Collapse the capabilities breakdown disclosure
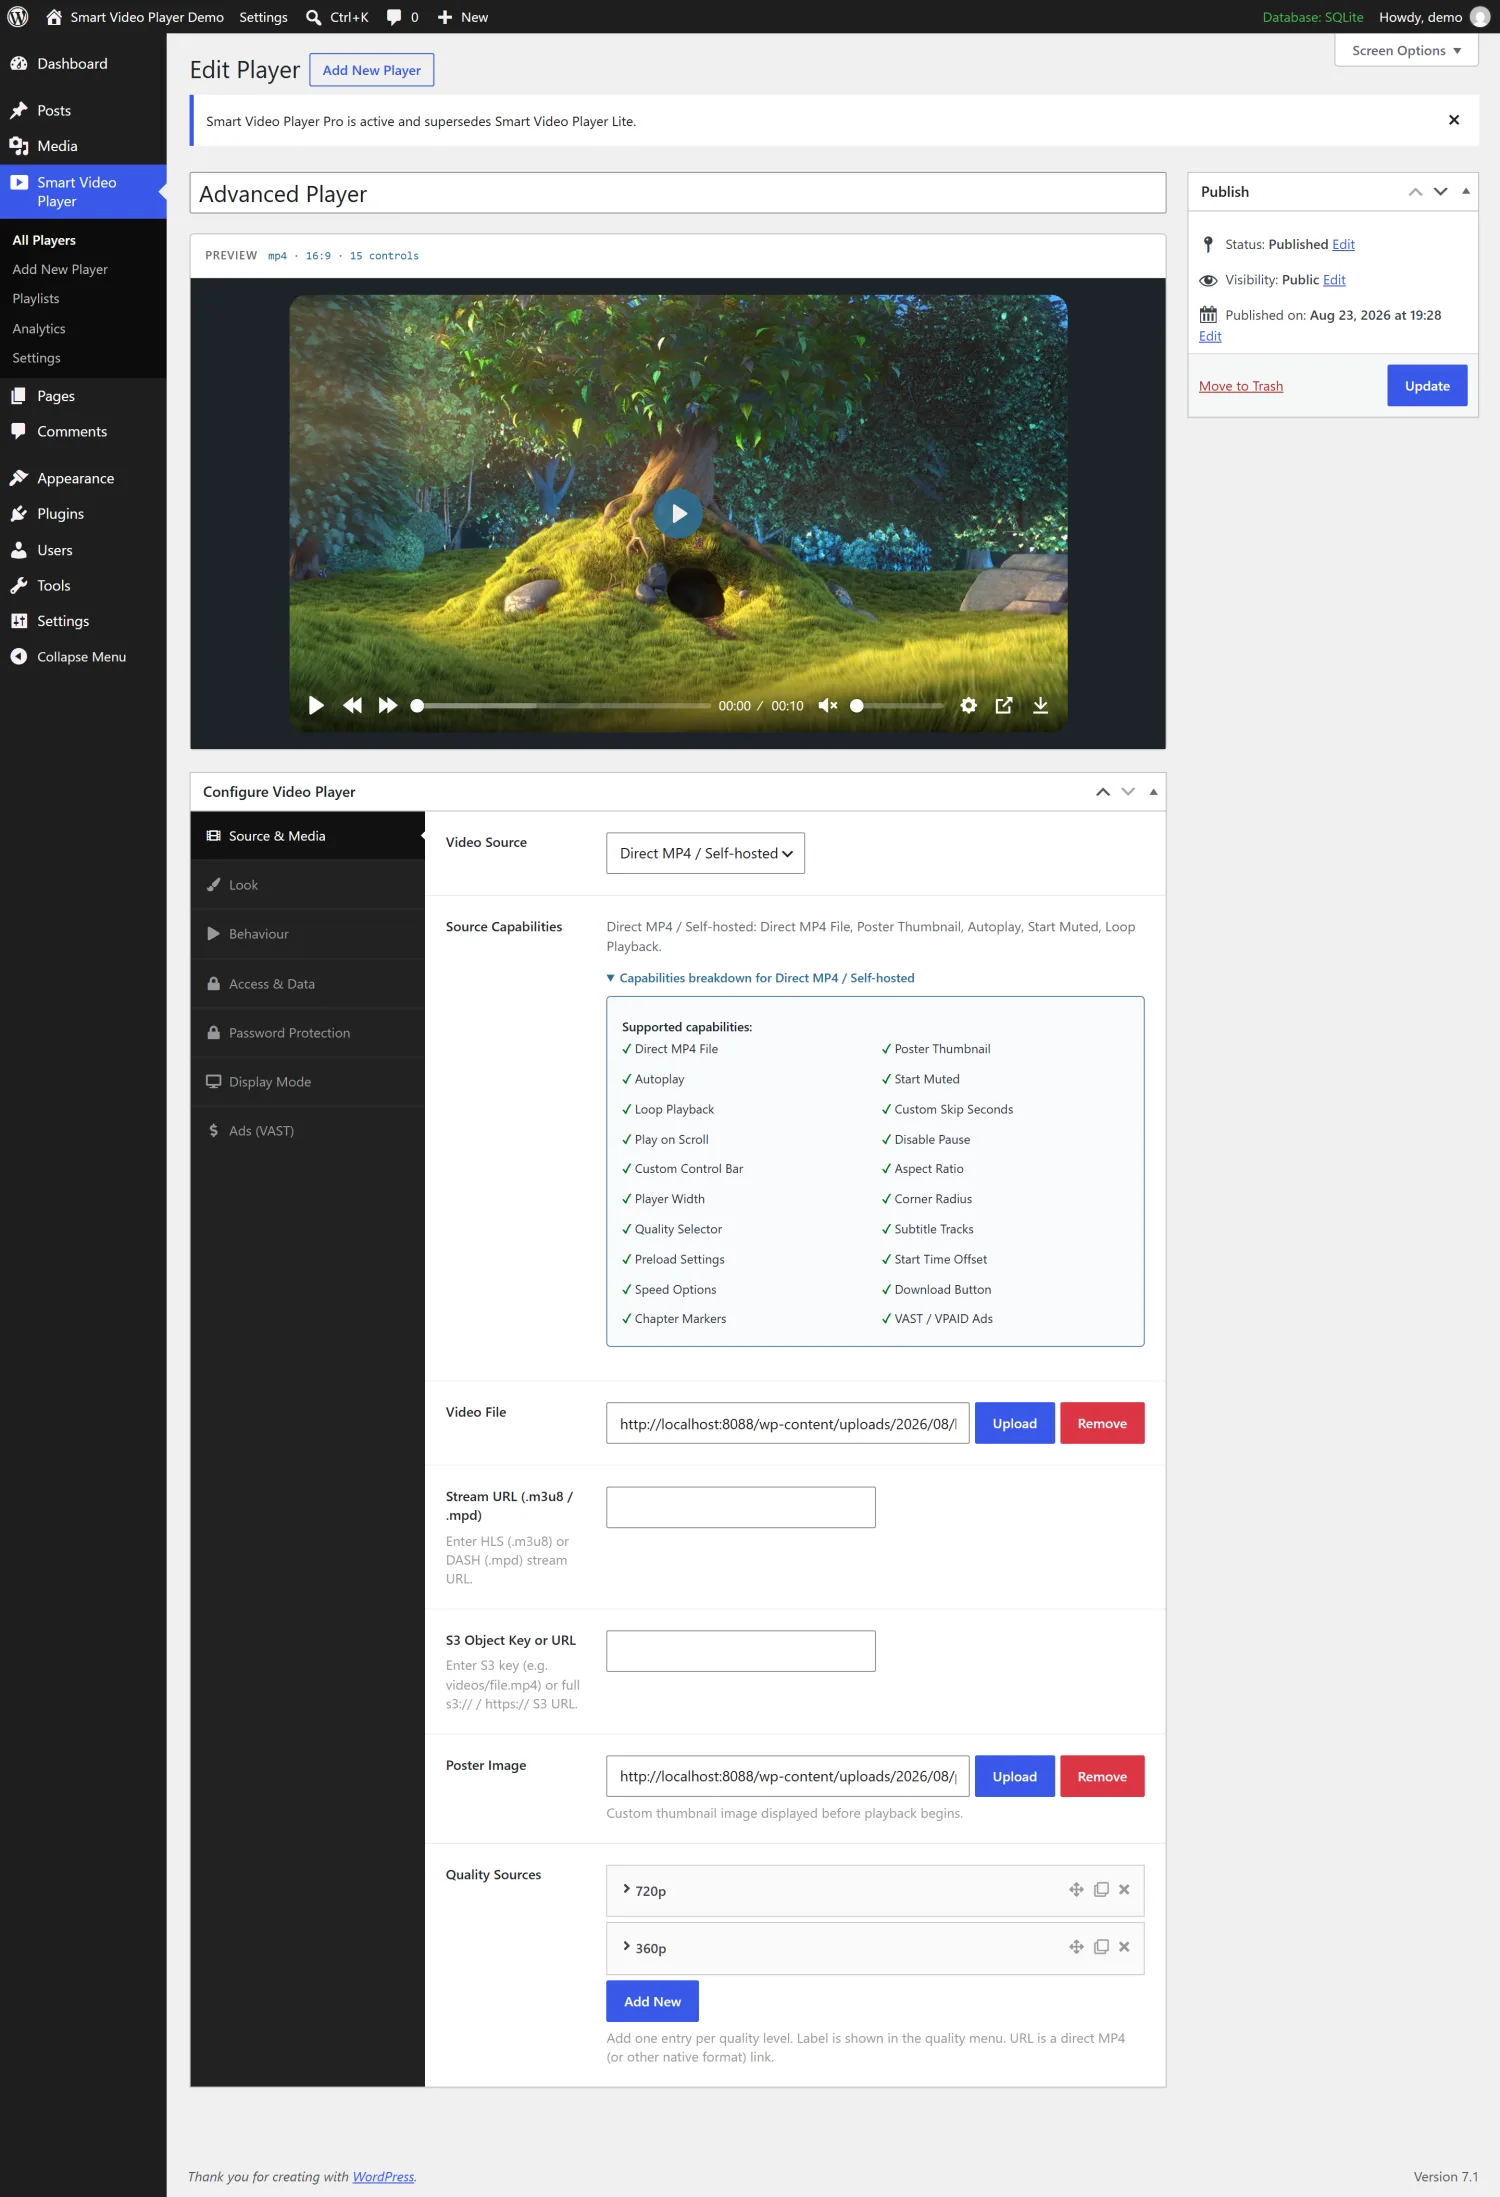1500x2197 pixels. click(x=761, y=978)
